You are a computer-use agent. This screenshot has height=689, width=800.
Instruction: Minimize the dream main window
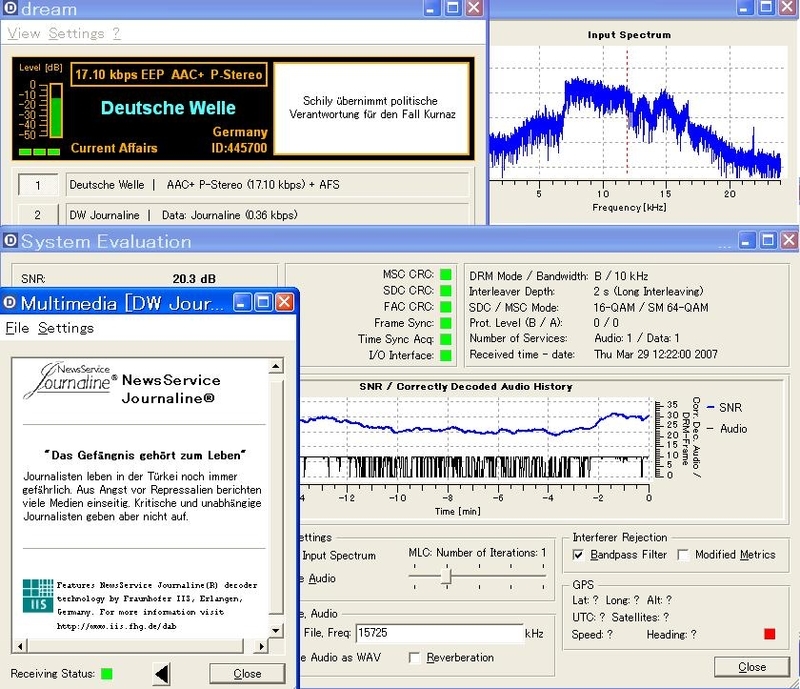tap(432, 8)
